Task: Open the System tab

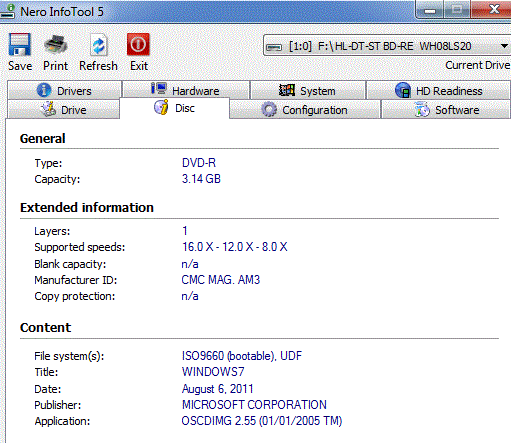Action: click(x=307, y=90)
